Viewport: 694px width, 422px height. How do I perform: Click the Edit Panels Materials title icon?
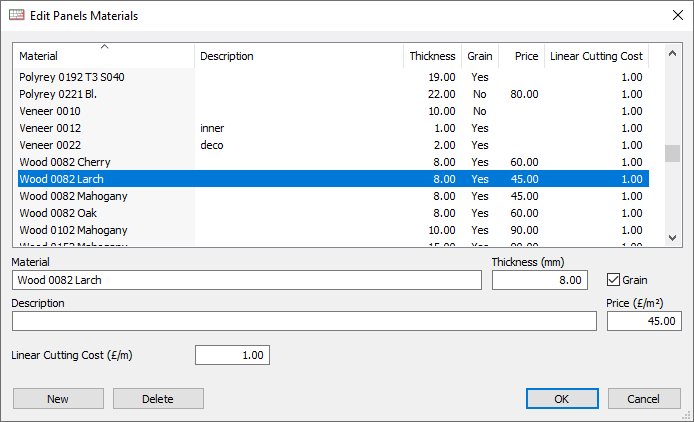(x=16, y=15)
